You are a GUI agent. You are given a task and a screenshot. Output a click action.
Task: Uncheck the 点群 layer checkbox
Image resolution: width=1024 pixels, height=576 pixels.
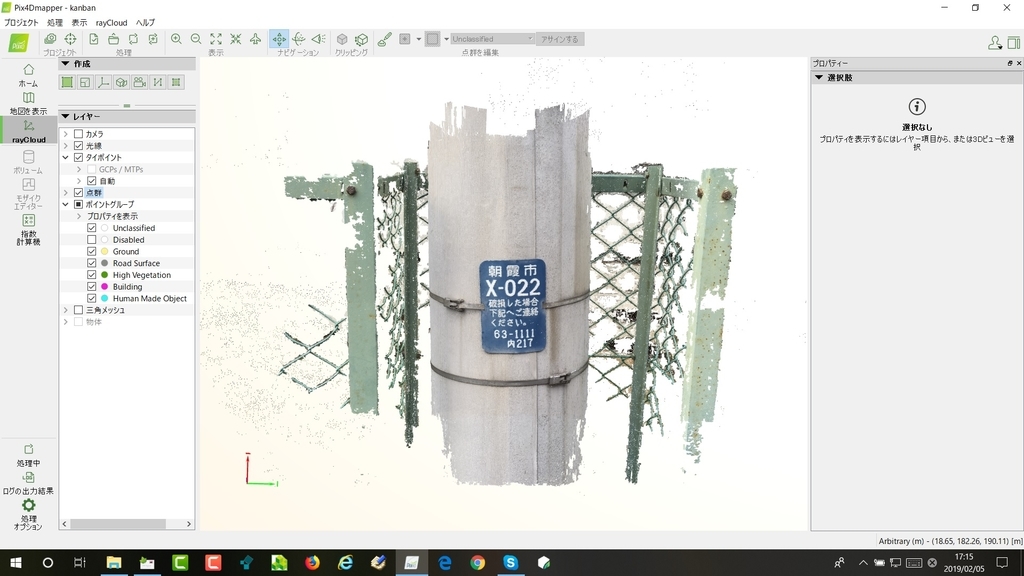78,193
